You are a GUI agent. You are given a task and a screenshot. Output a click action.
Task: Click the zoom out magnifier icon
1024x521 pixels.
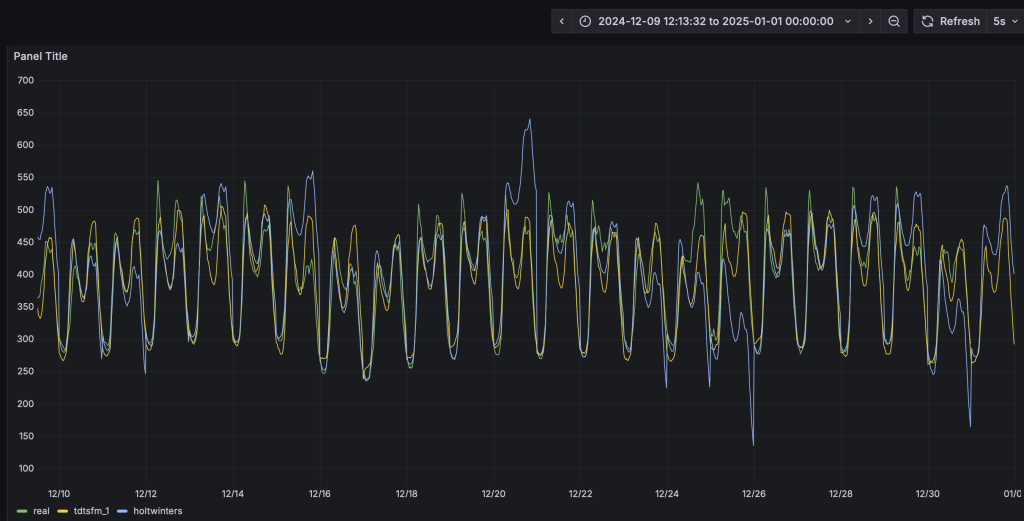coord(894,21)
